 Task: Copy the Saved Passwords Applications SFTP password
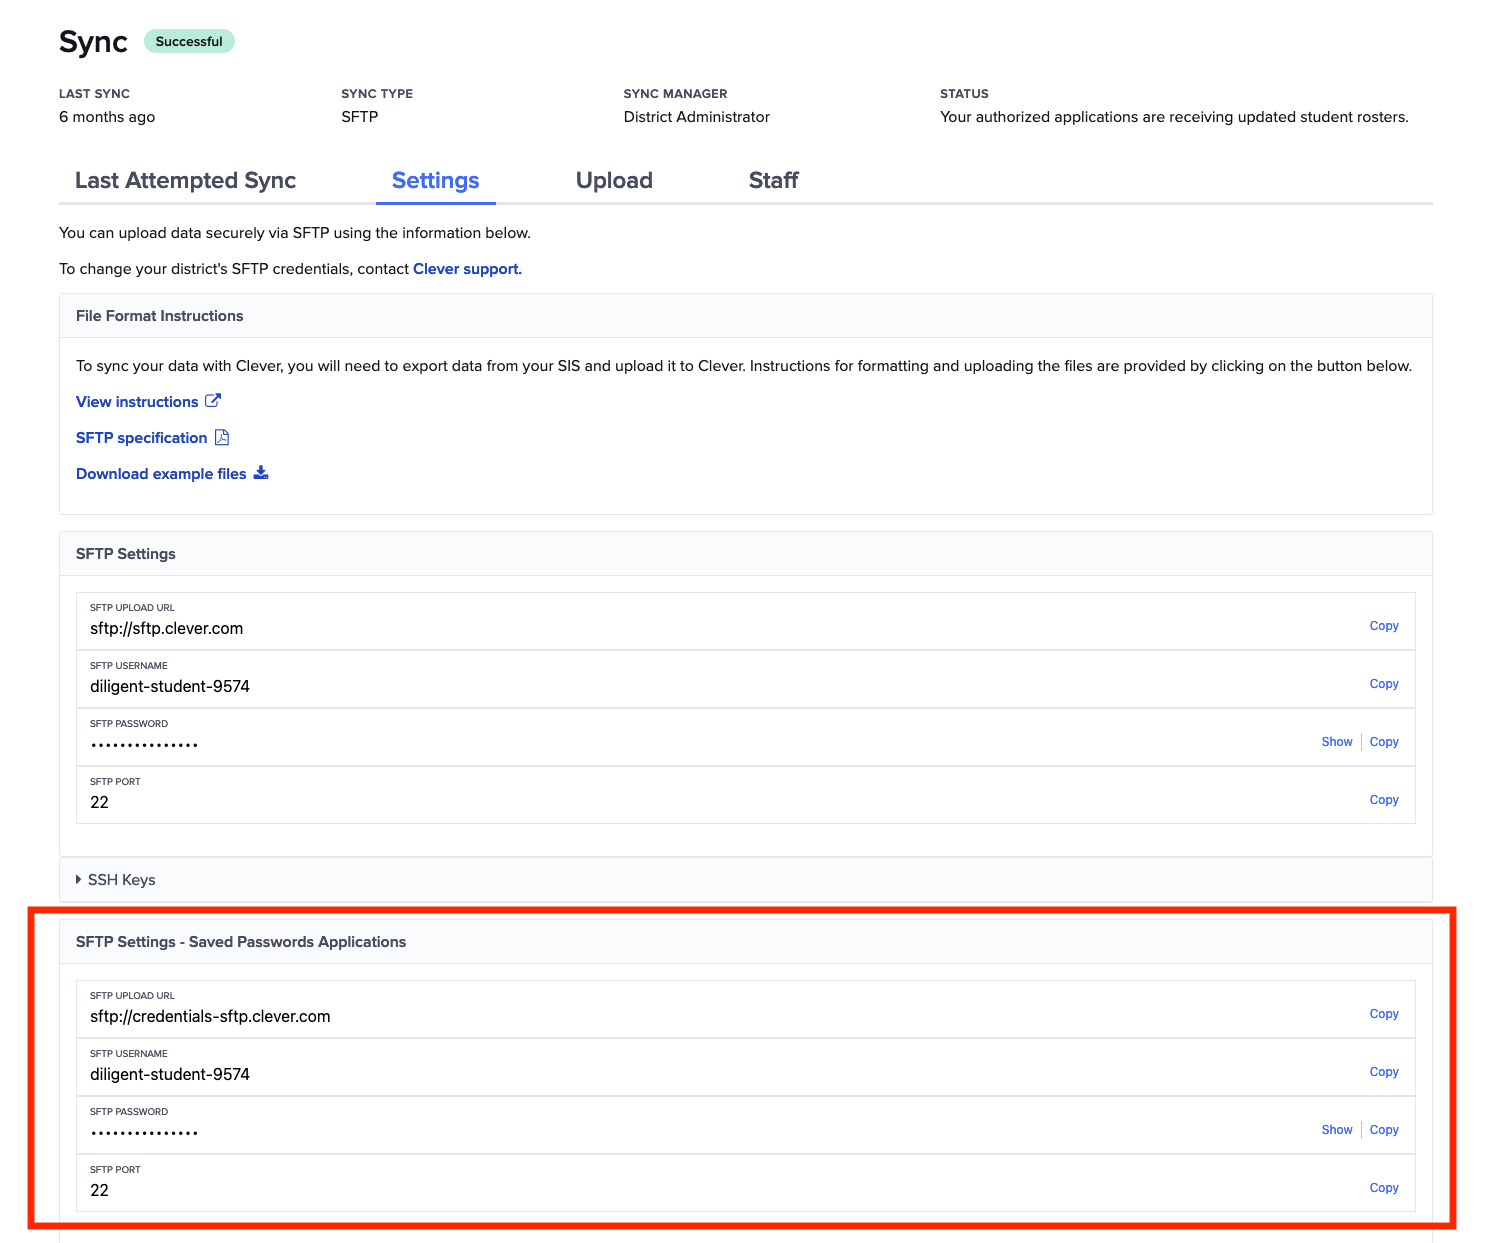click(x=1383, y=1130)
